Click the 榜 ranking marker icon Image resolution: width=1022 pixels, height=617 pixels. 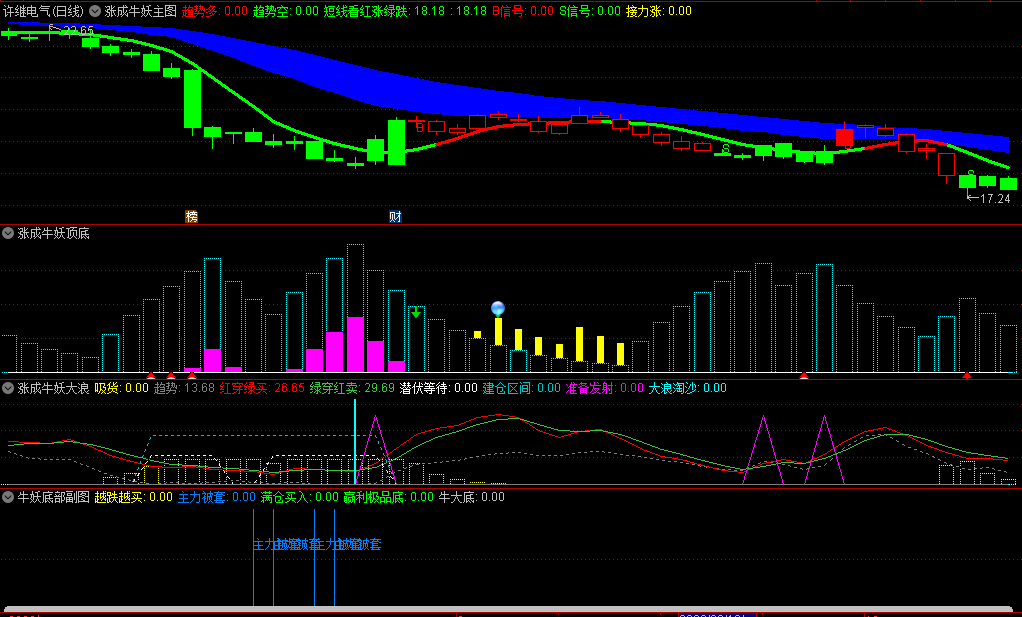coord(192,217)
